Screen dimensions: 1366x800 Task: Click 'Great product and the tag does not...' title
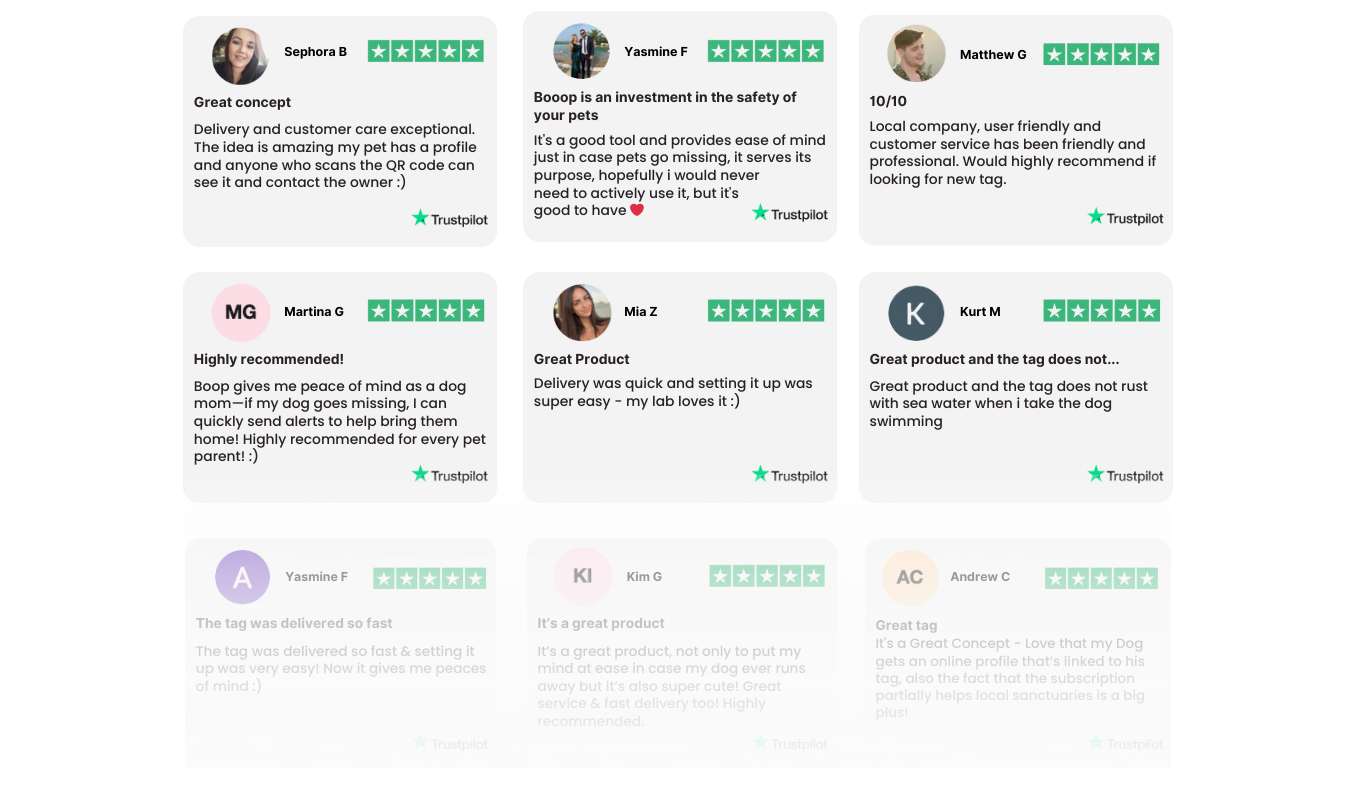point(994,359)
